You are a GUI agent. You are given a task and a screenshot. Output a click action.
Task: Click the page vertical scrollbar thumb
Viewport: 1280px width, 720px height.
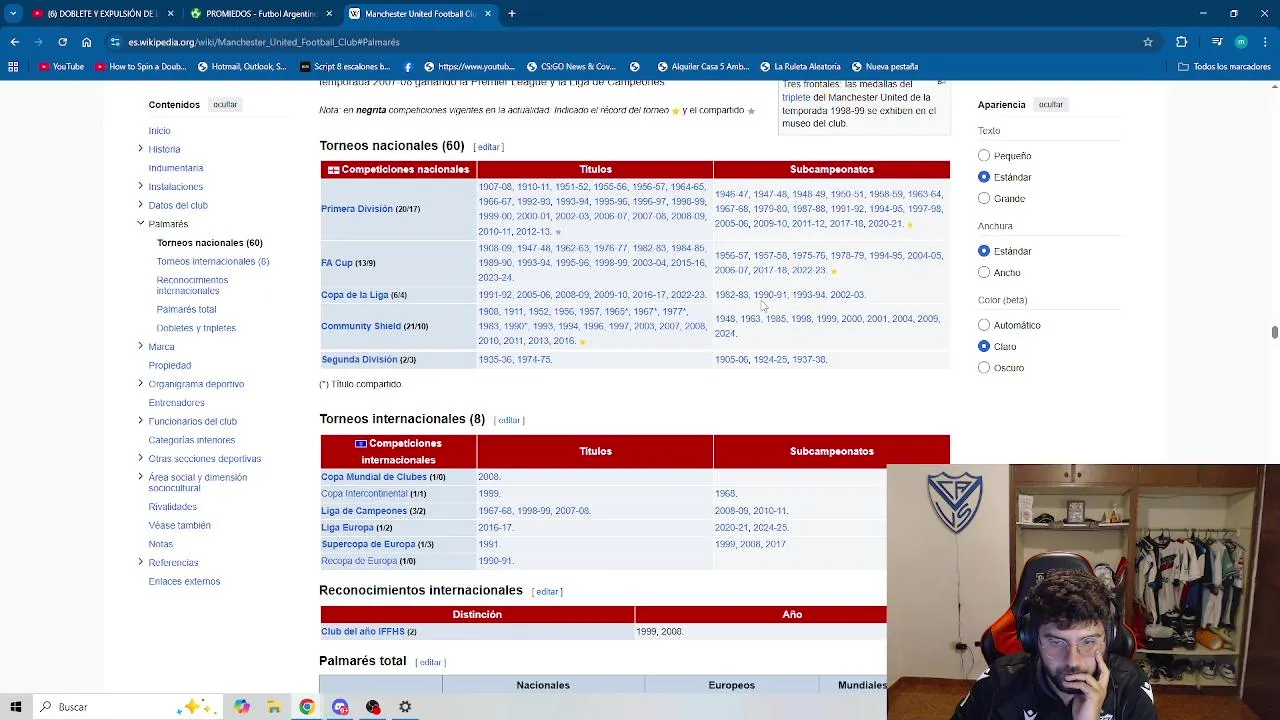[x=1274, y=332]
